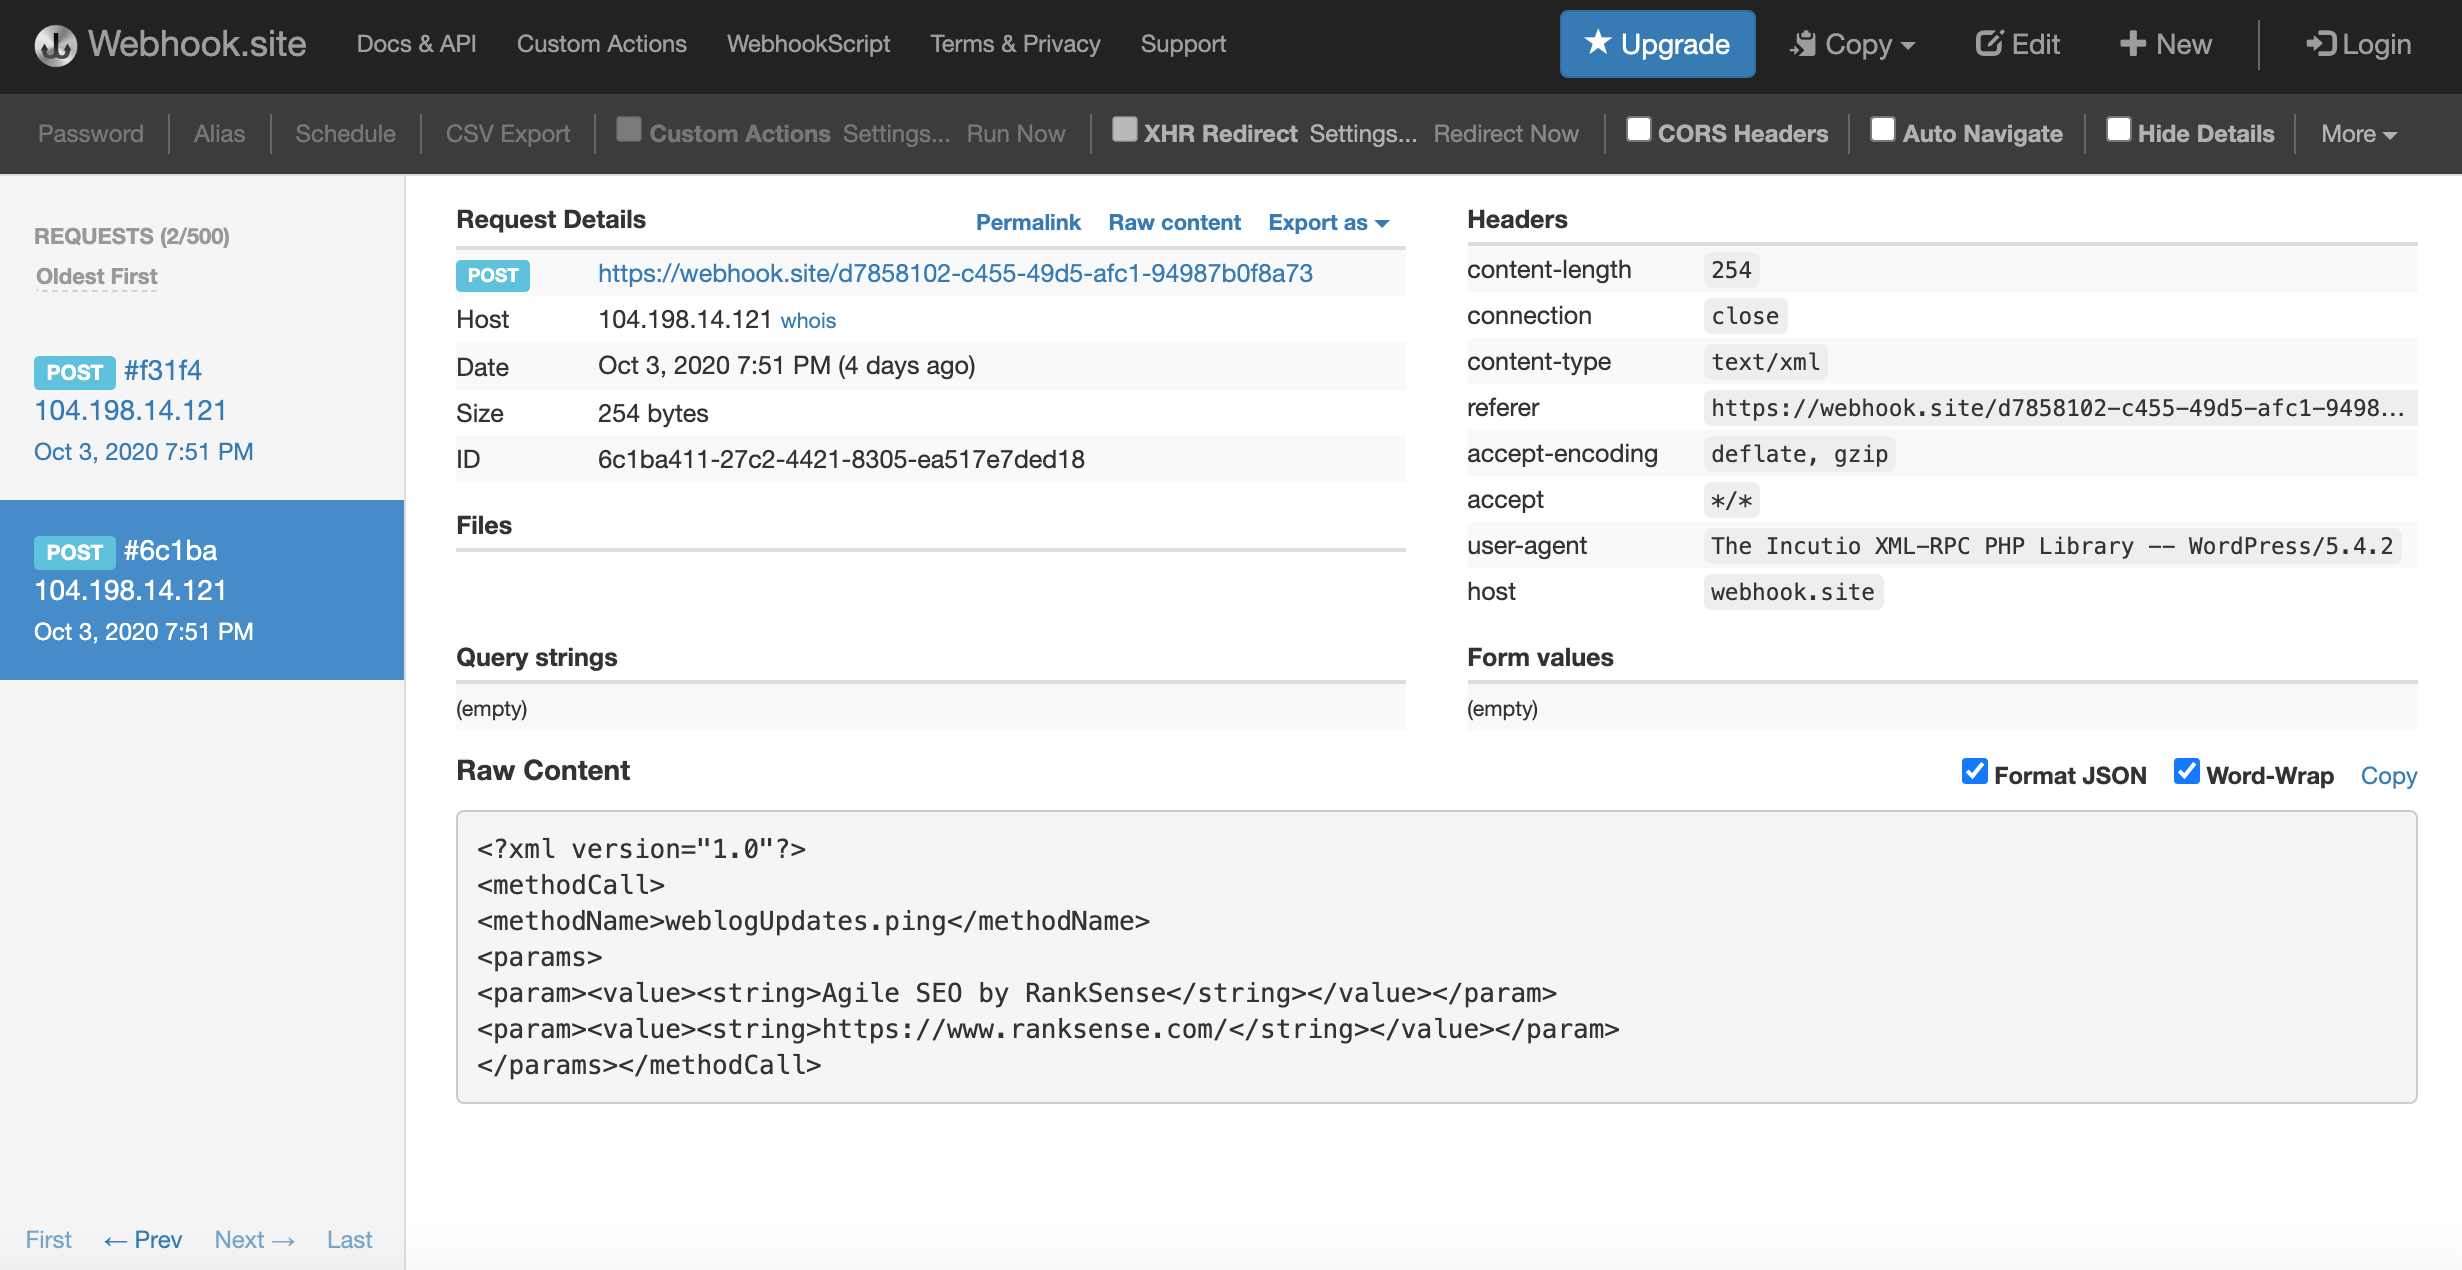The width and height of the screenshot is (2462, 1270).
Task: Open Docs & API page
Action: (x=416, y=44)
